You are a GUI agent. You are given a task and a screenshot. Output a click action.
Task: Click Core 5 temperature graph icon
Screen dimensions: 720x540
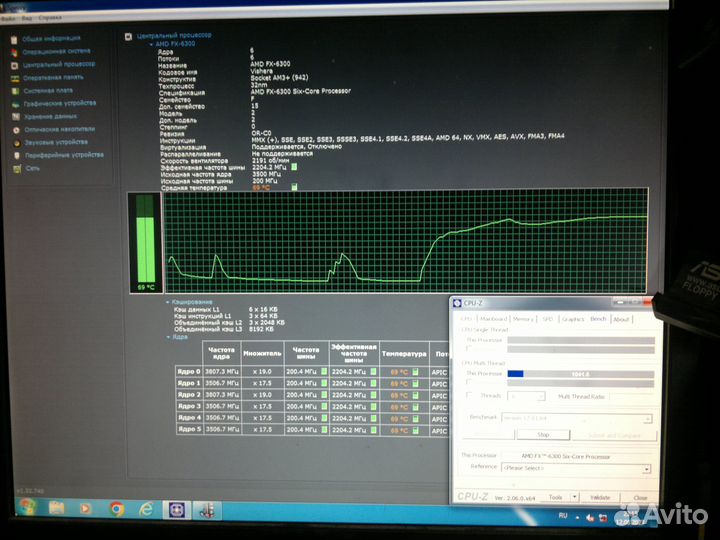416,431
